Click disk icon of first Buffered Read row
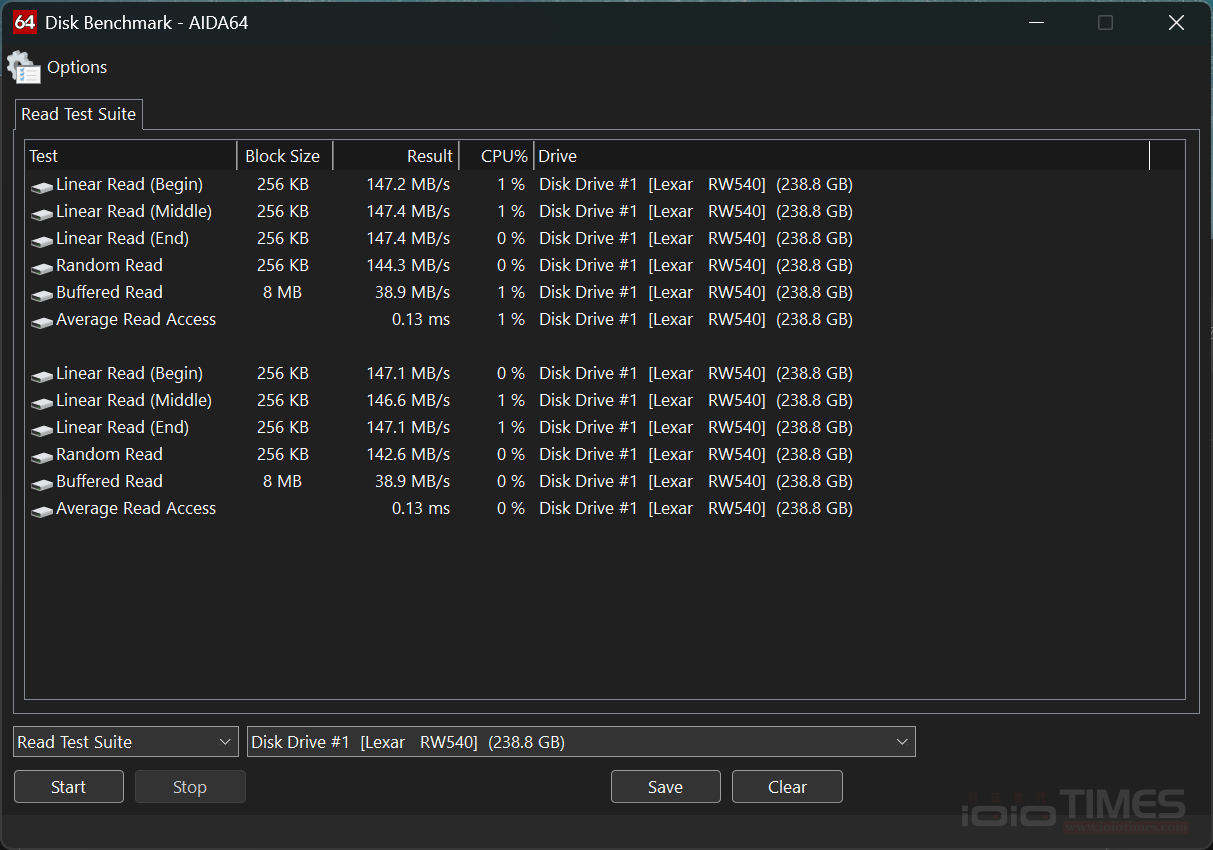1213x850 pixels. tap(41, 295)
